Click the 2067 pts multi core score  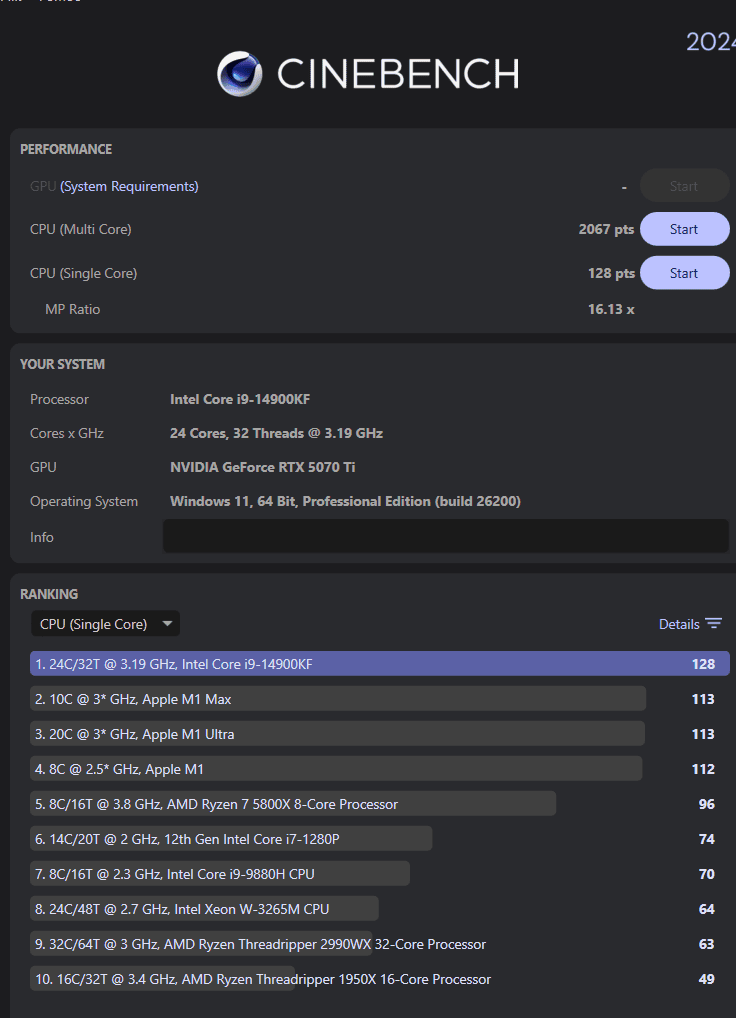tap(606, 229)
